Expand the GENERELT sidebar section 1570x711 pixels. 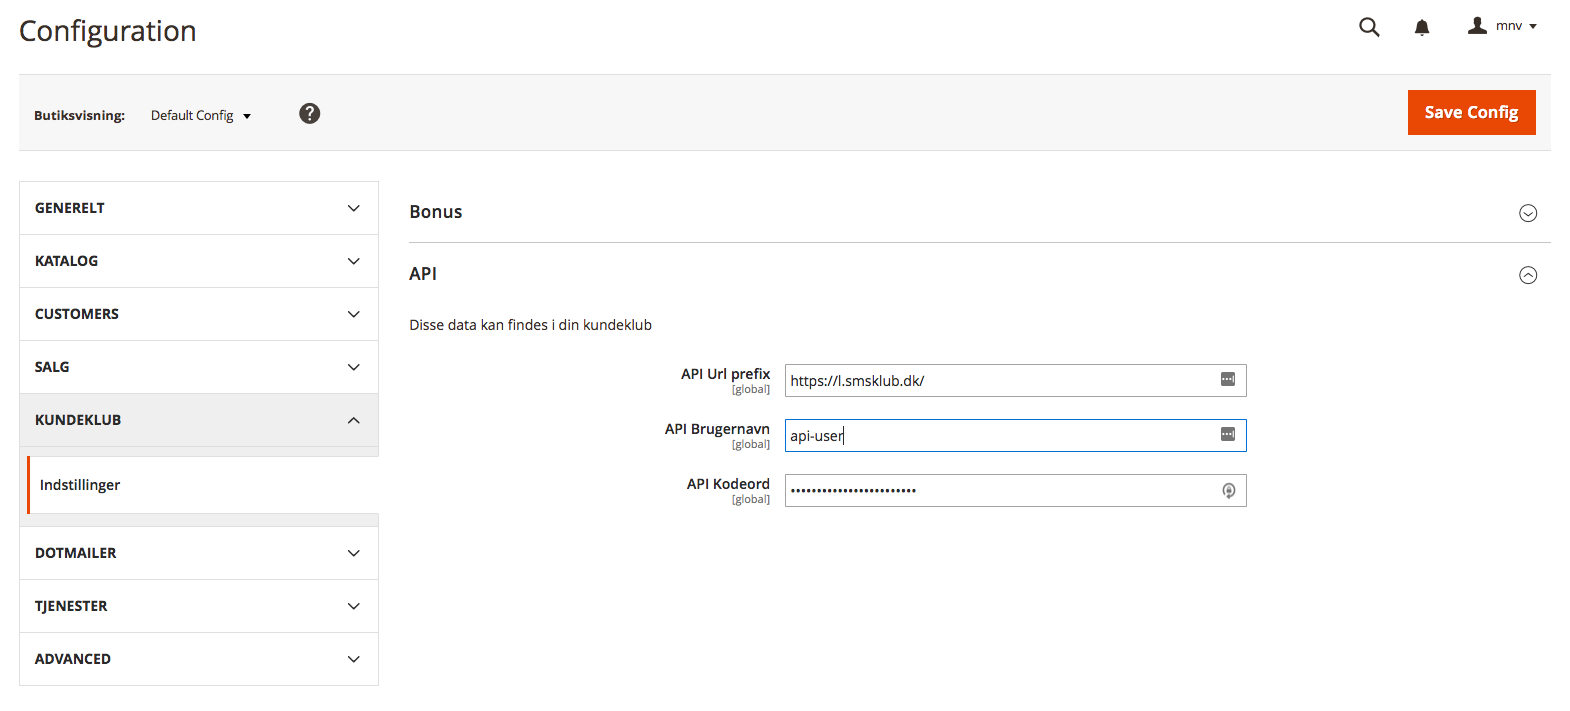point(199,208)
